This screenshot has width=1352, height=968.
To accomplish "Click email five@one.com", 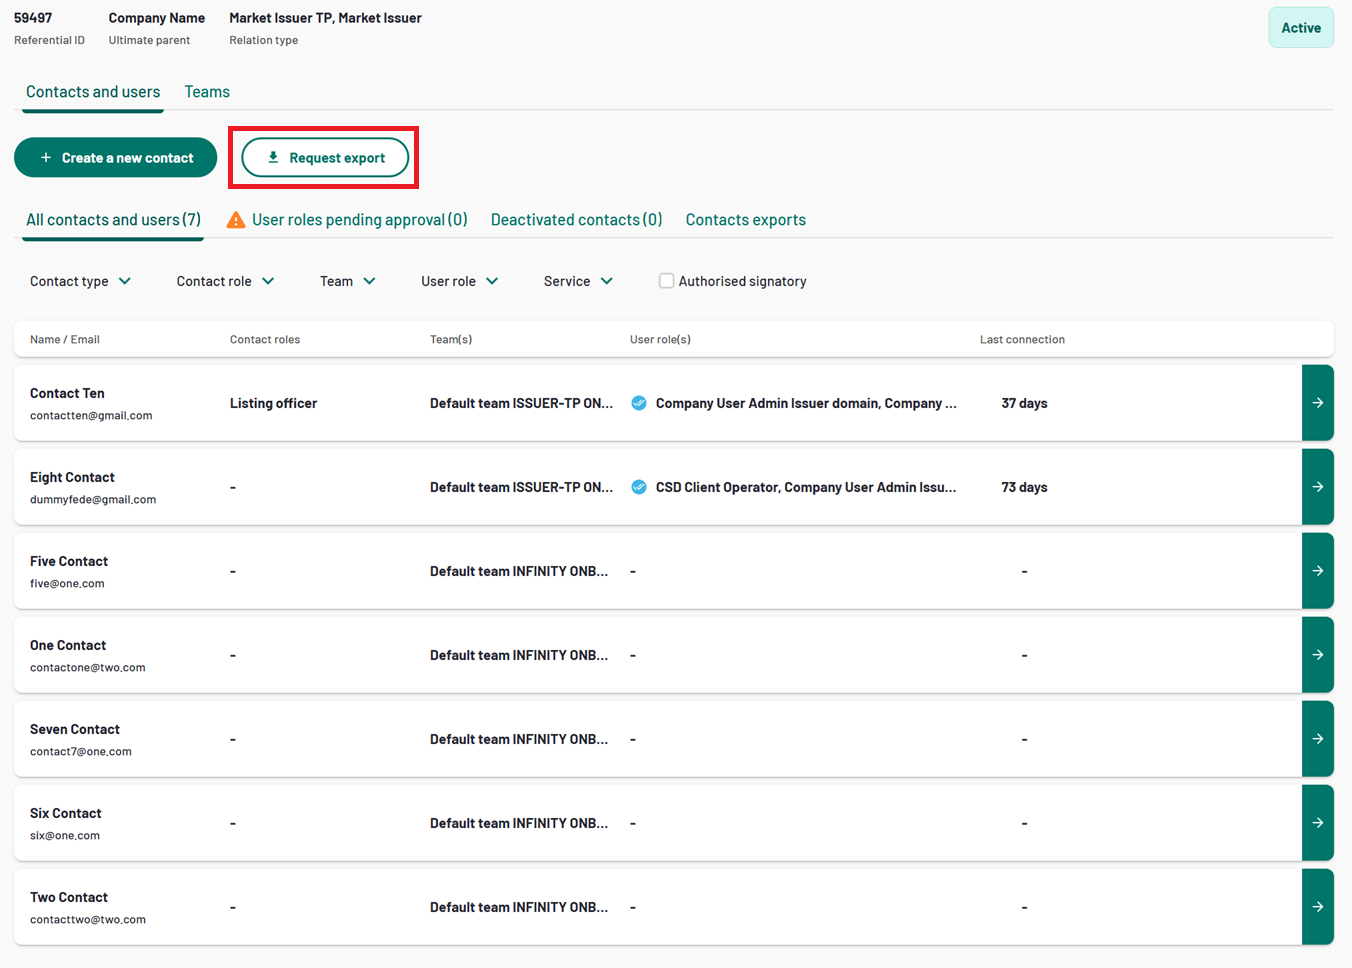I will pyautogui.click(x=67, y=584).
